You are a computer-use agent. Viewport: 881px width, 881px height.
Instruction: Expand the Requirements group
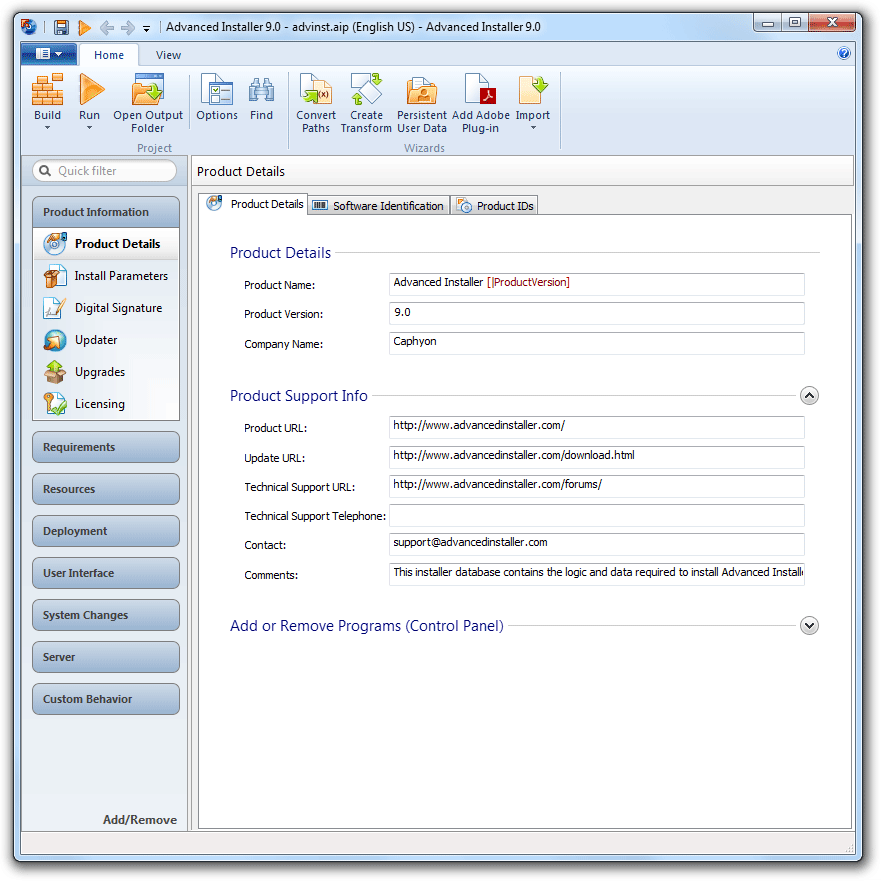106,447
